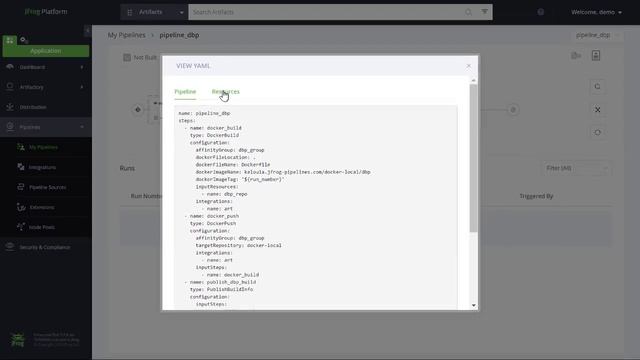
Task: Open the Welcome, demo user menu
Action: point(596,12)
